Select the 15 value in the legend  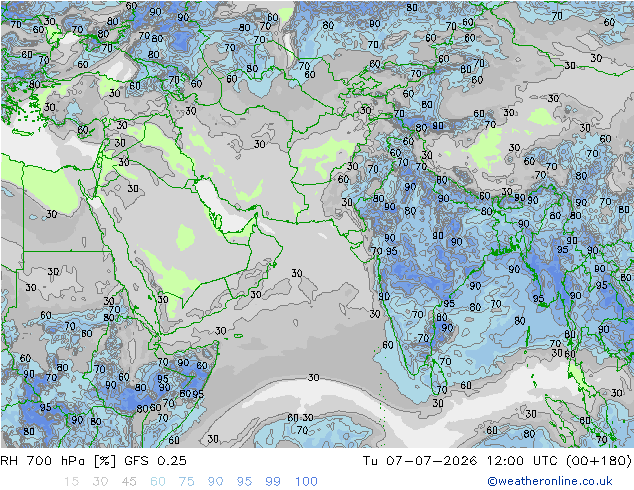[x=71, y=482]
